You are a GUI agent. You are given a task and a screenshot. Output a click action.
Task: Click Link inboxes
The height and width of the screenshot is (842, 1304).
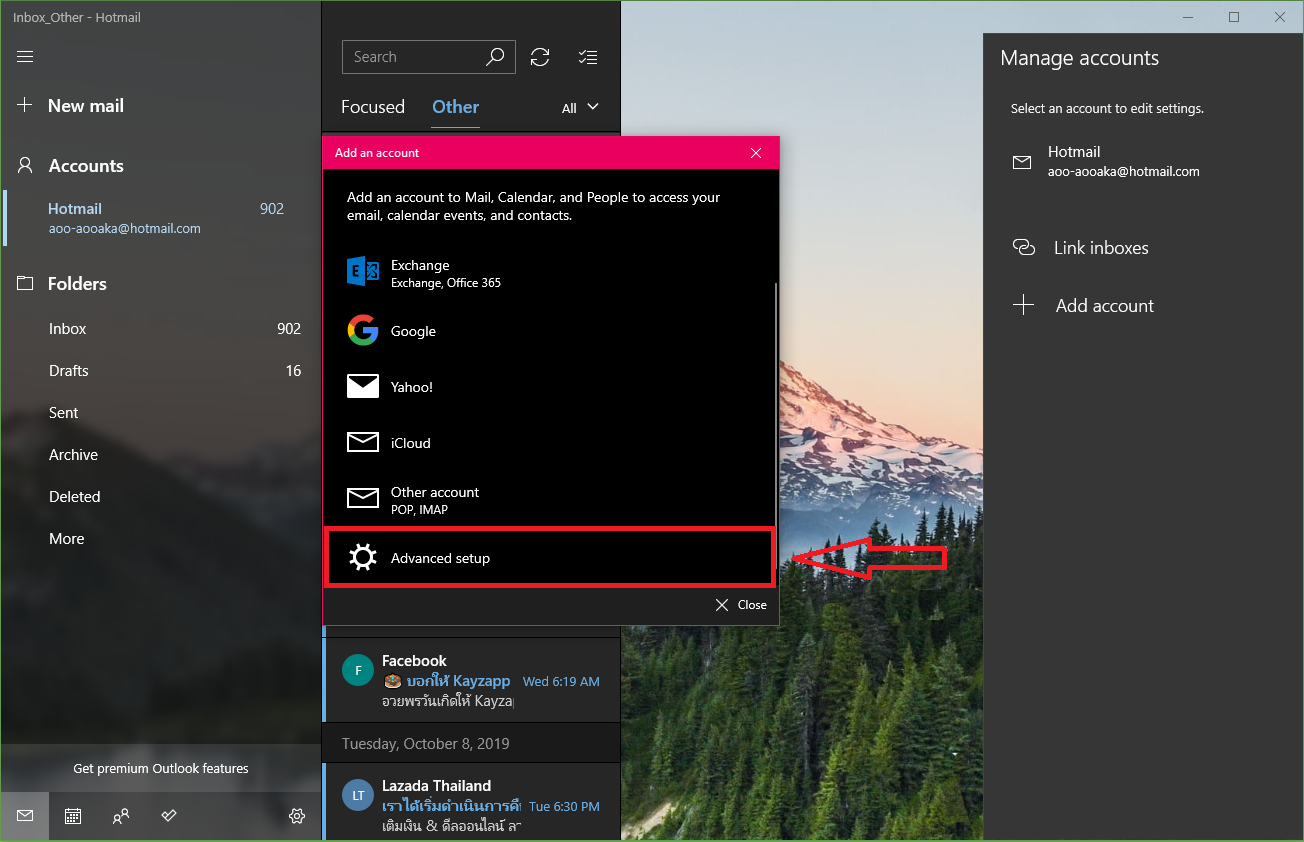1143,248
